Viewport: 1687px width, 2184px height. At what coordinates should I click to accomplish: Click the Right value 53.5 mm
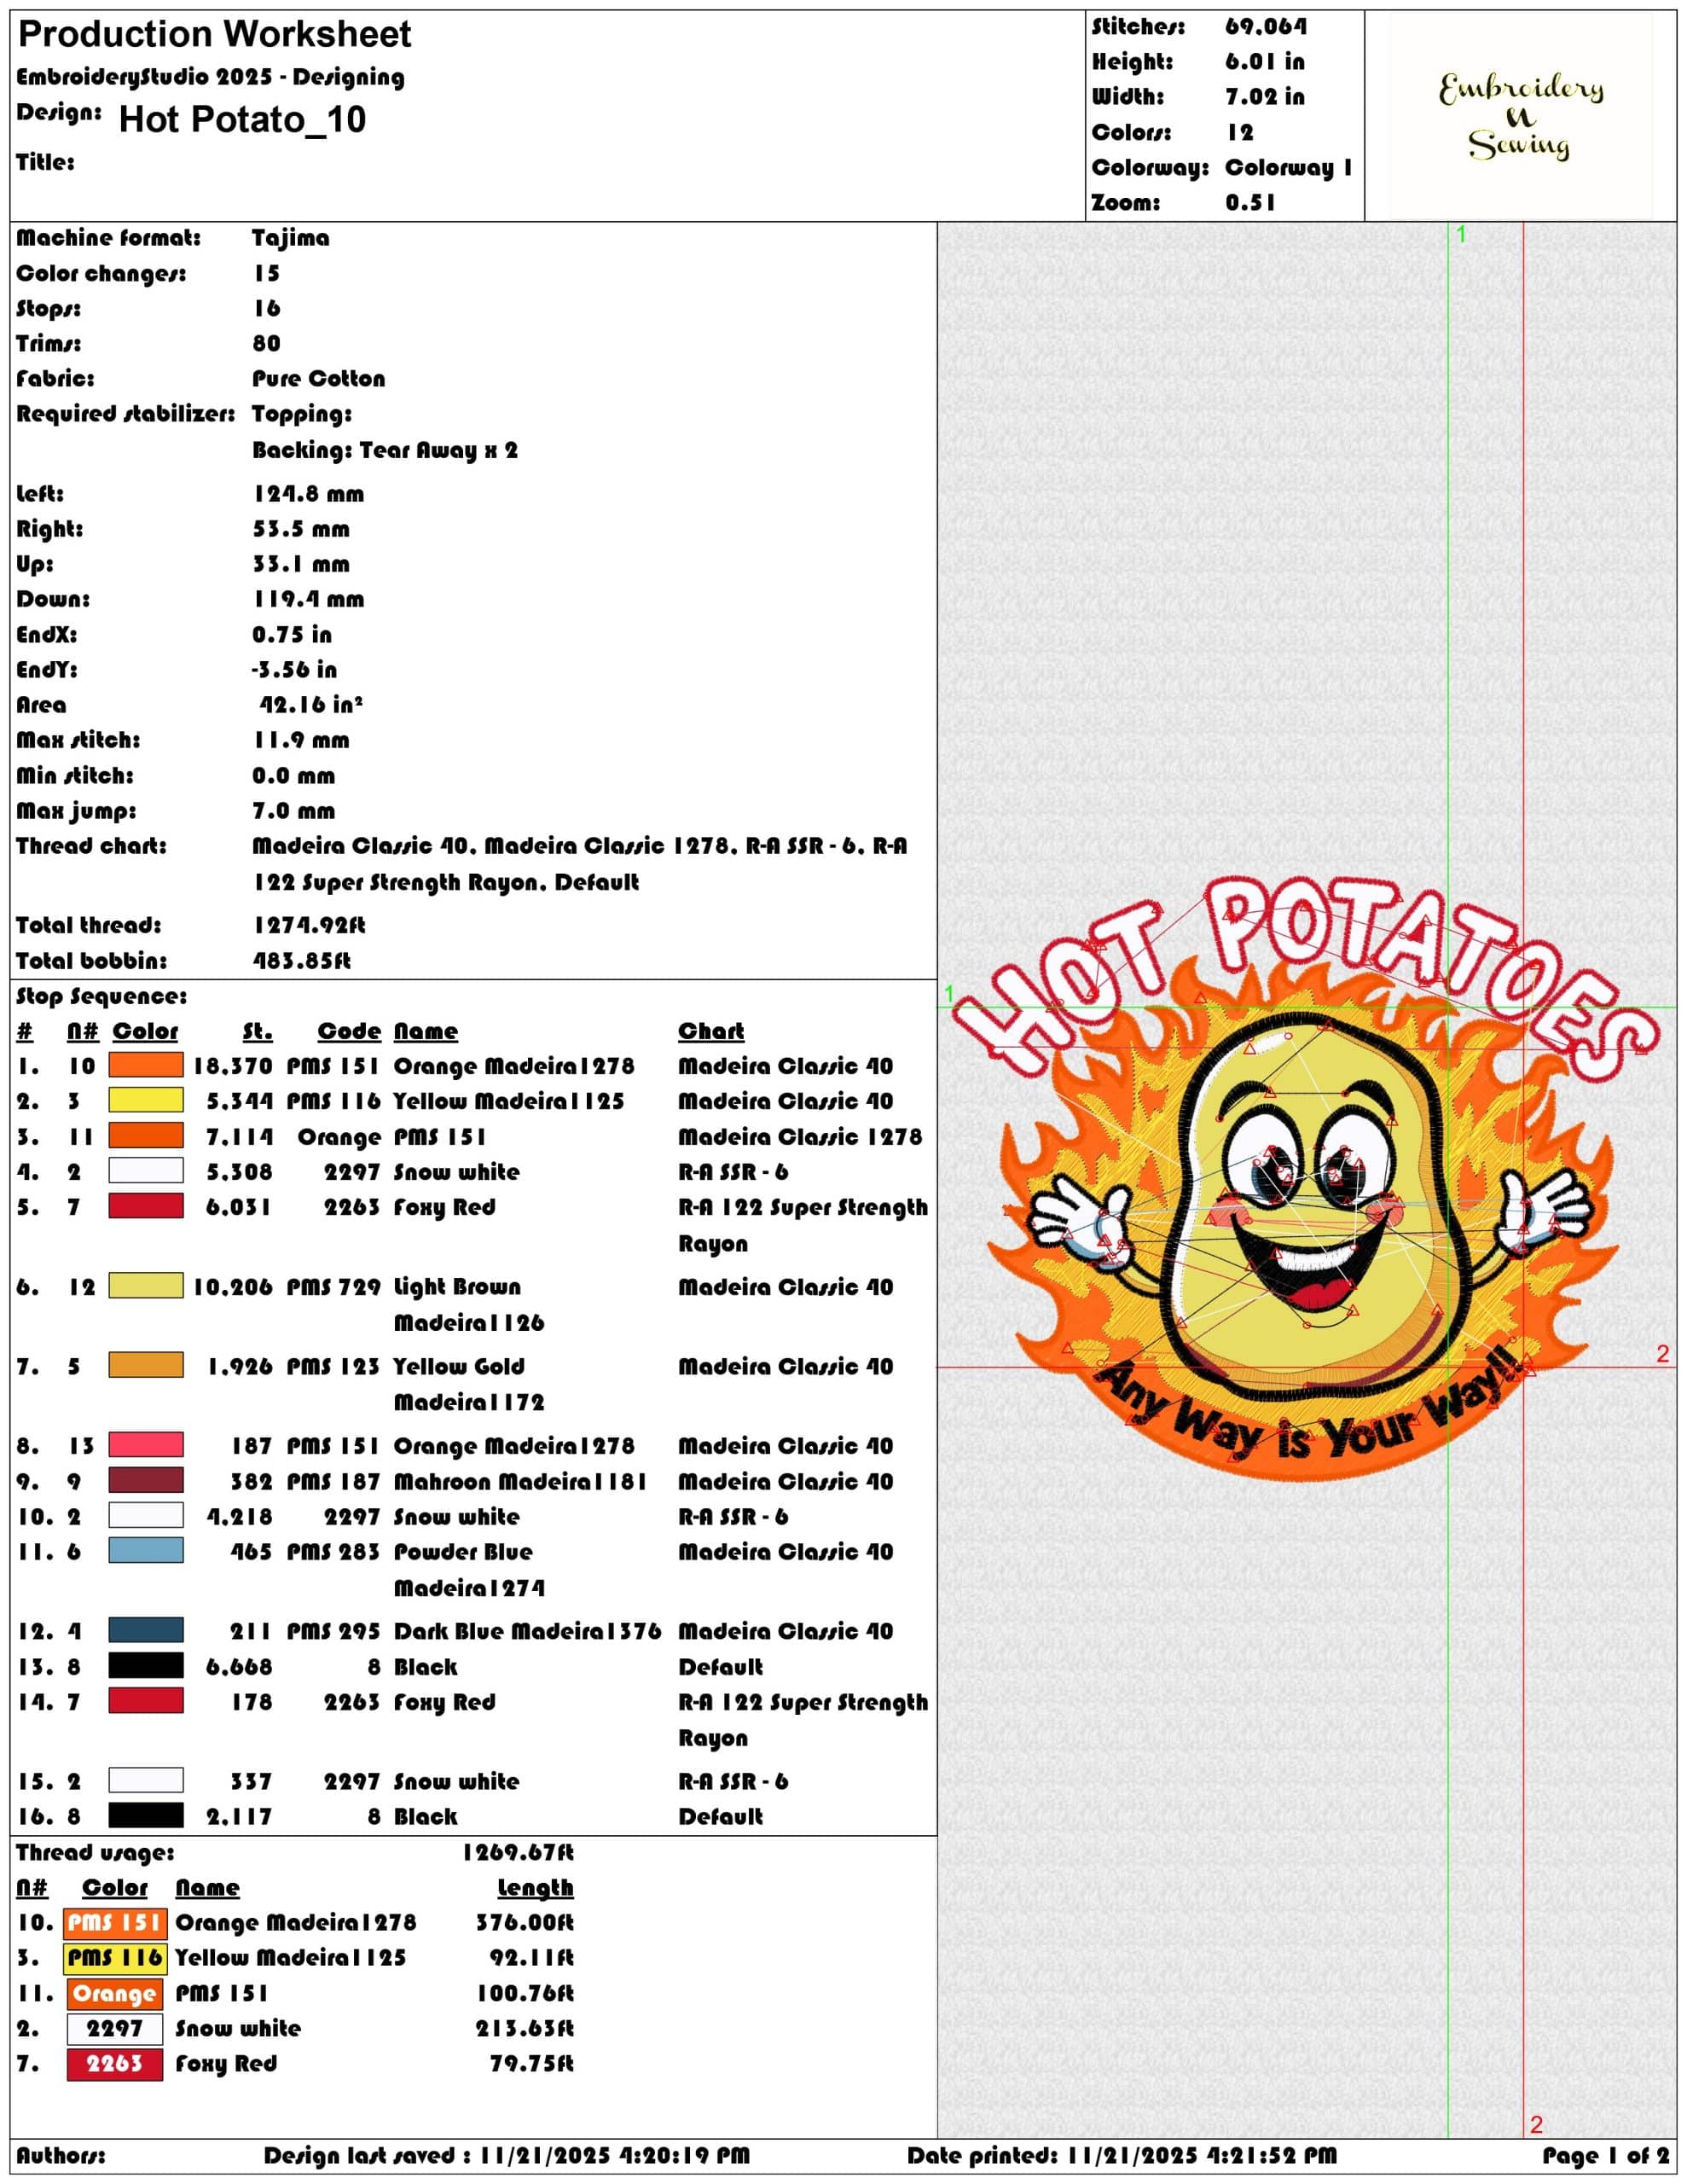click(301, 529)
